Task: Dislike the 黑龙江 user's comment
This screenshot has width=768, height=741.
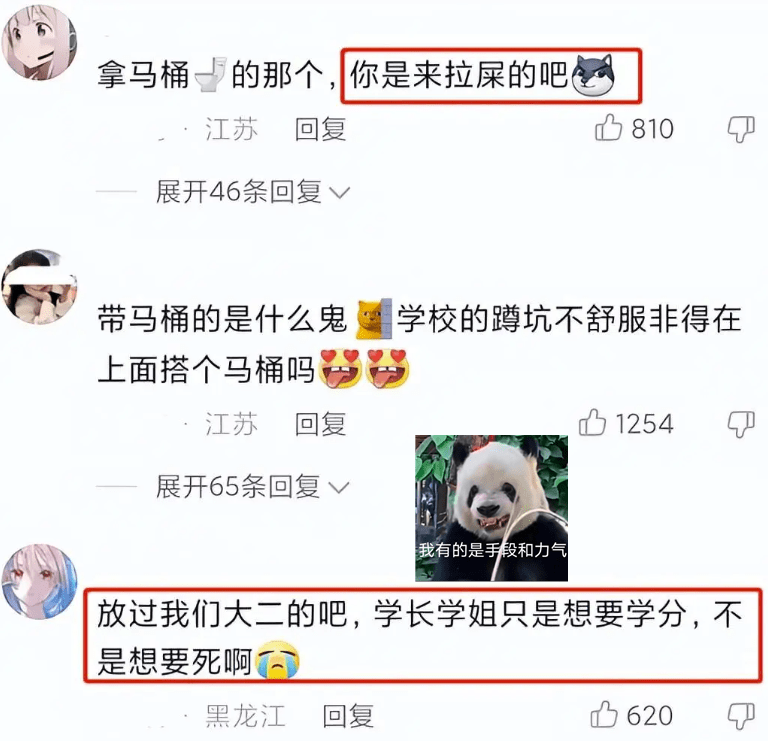Action: pos(741,716)
